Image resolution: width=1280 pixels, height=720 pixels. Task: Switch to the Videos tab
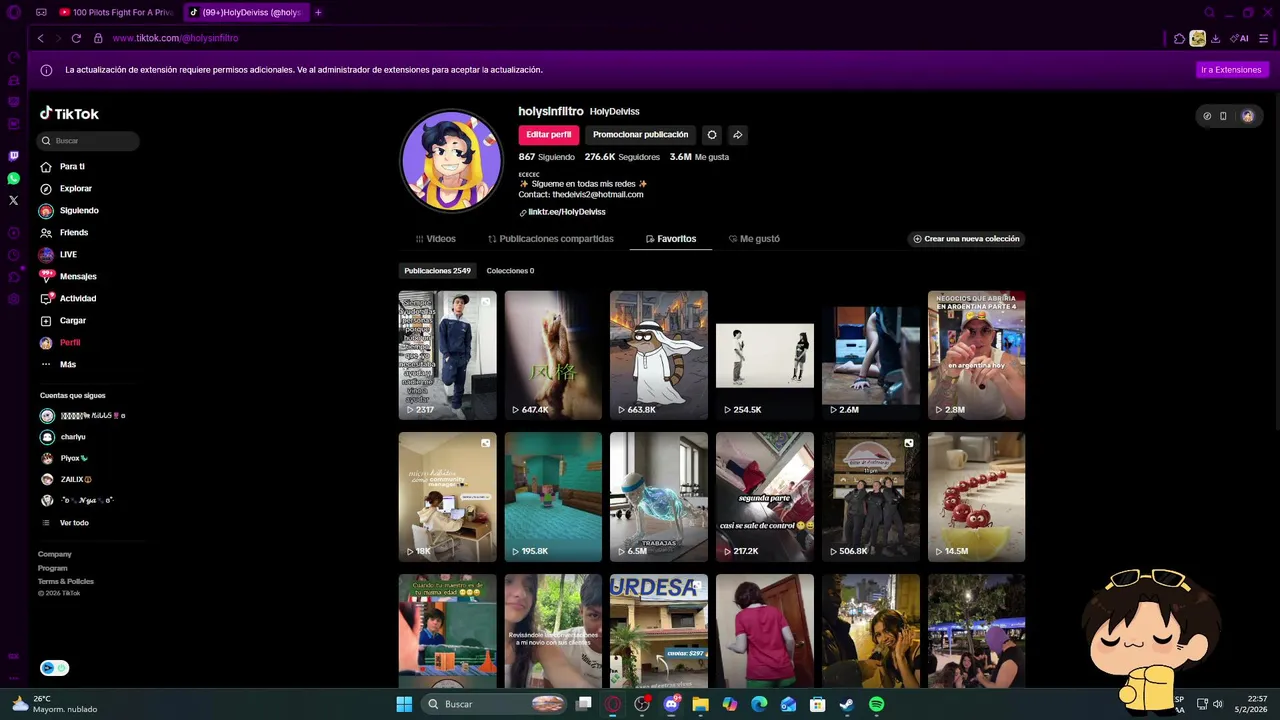pyautogui.click(x=435, y=239)
